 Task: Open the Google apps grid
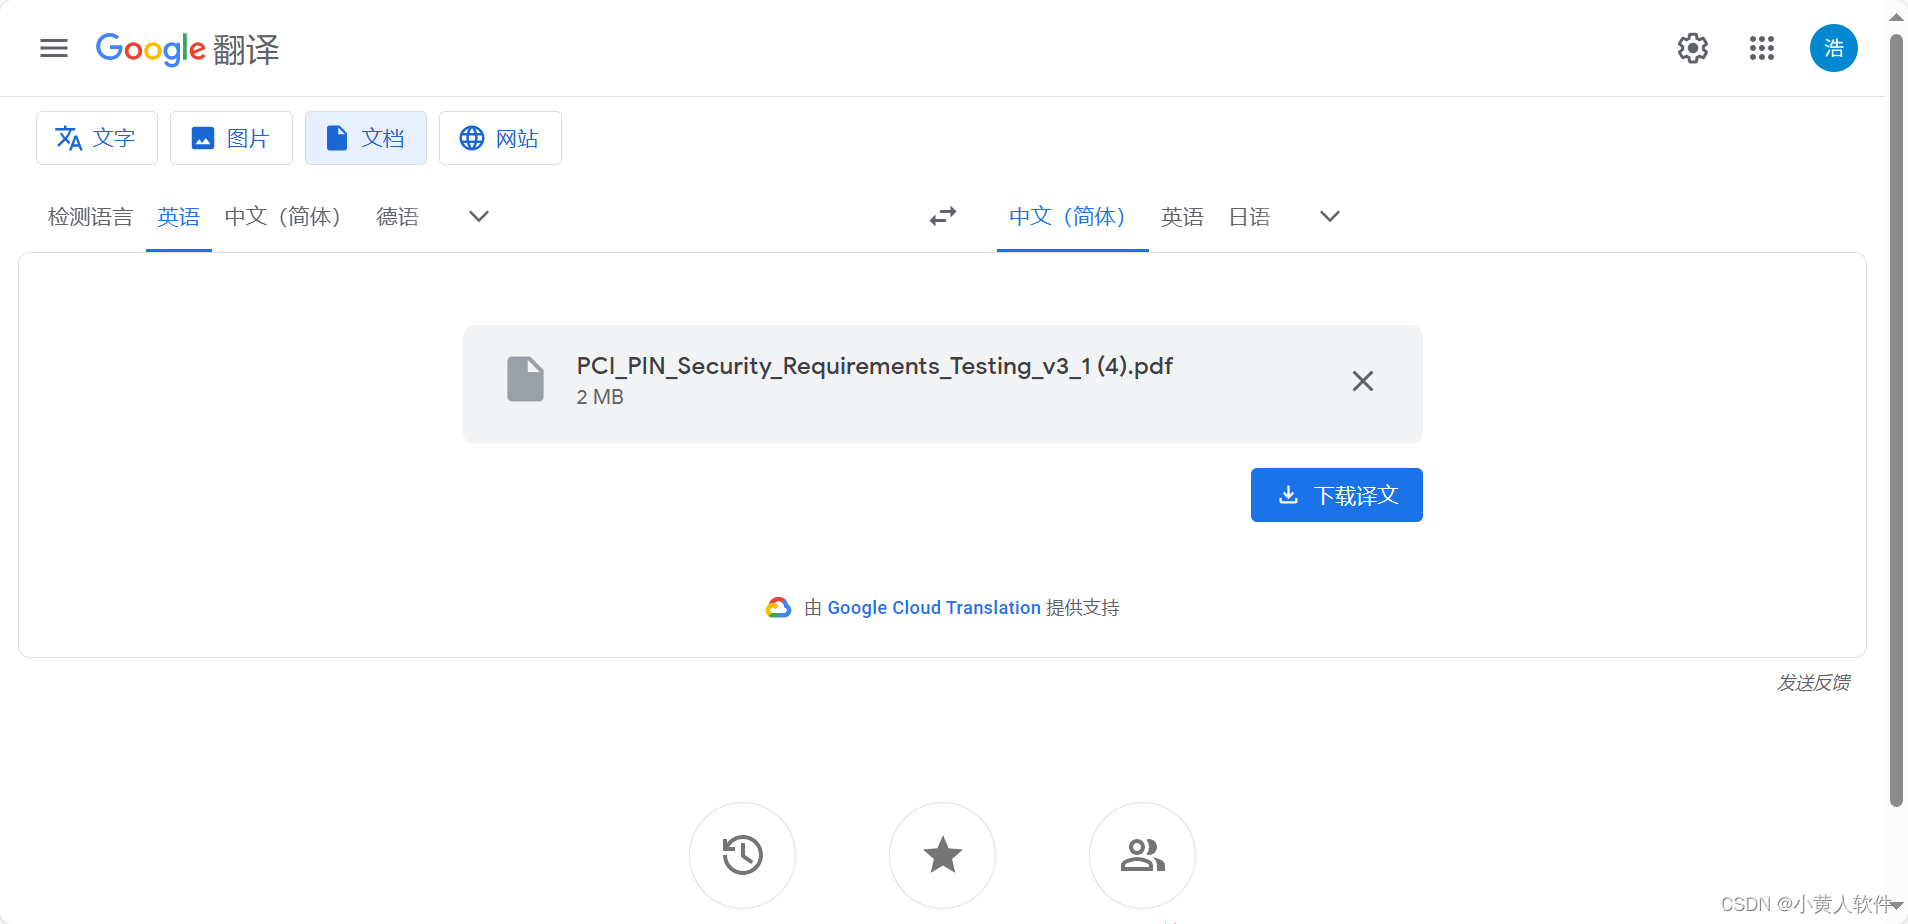point(1762,48)
